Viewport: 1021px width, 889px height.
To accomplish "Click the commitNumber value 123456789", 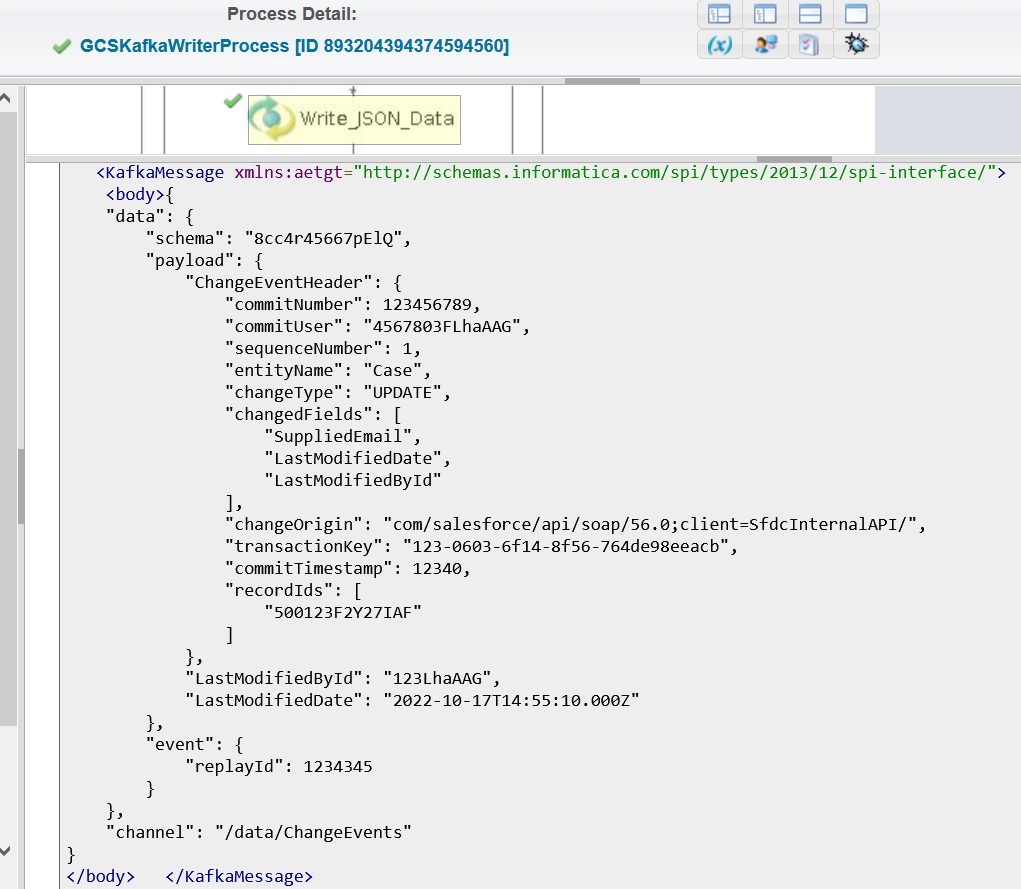I will coord(427,304).
